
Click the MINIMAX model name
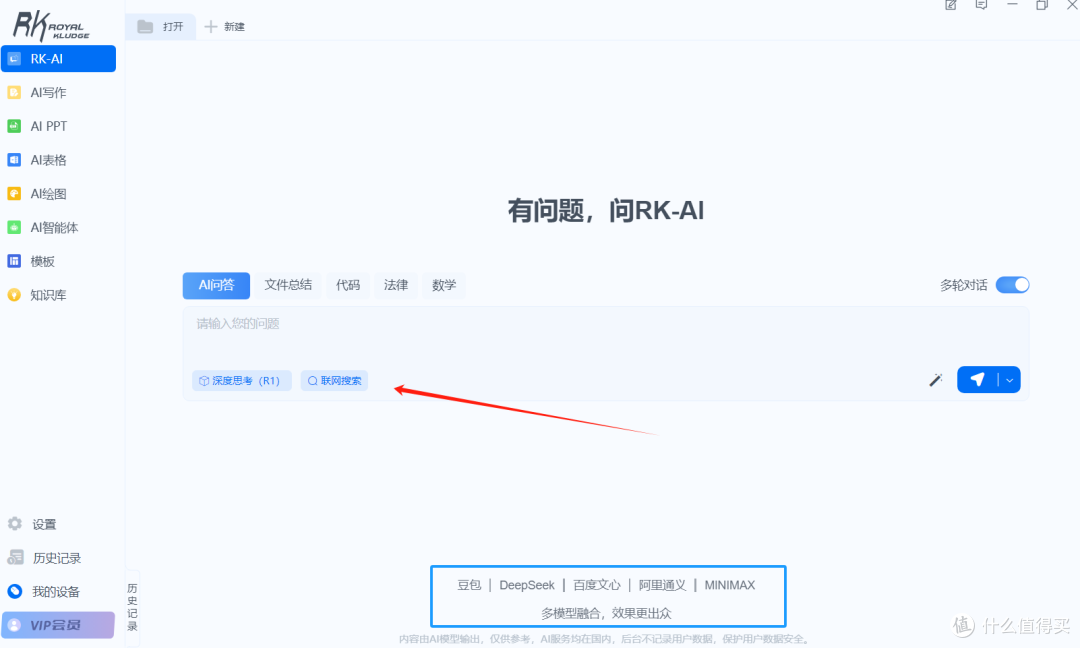pyautogui.click(x=729, y=585)
